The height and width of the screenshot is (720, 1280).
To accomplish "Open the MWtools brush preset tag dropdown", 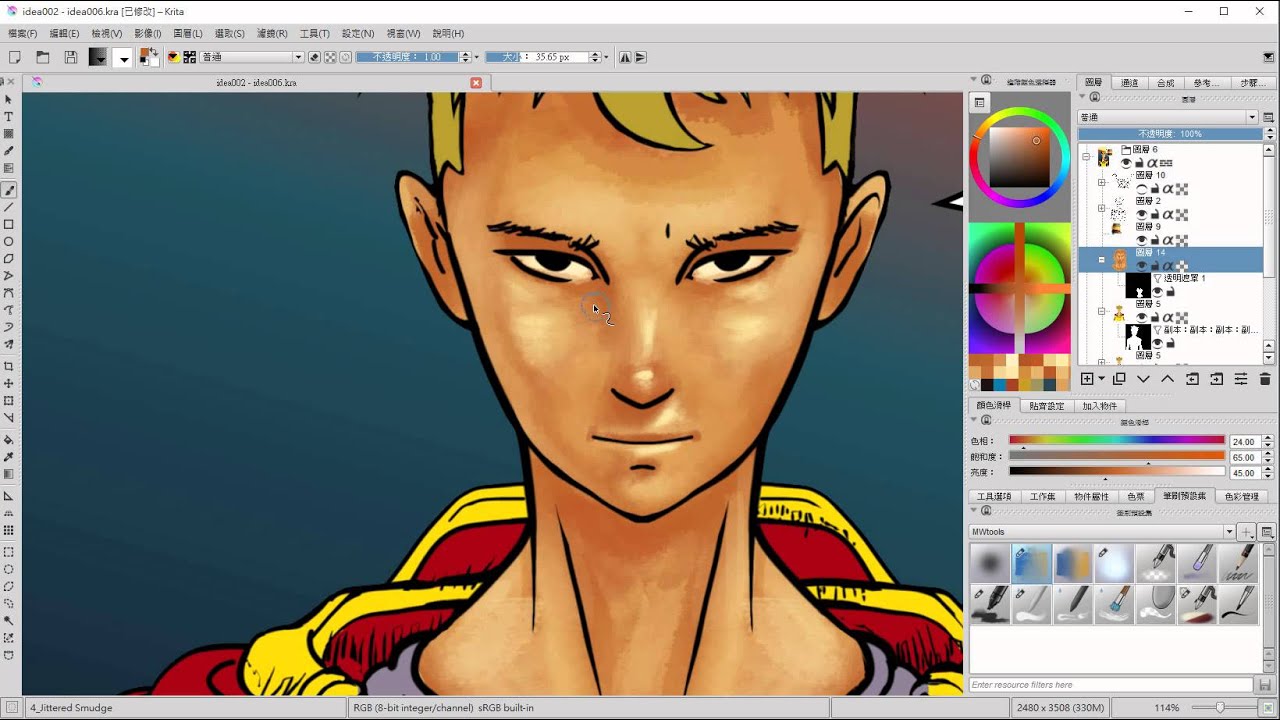I will [x=1102, y=532].
